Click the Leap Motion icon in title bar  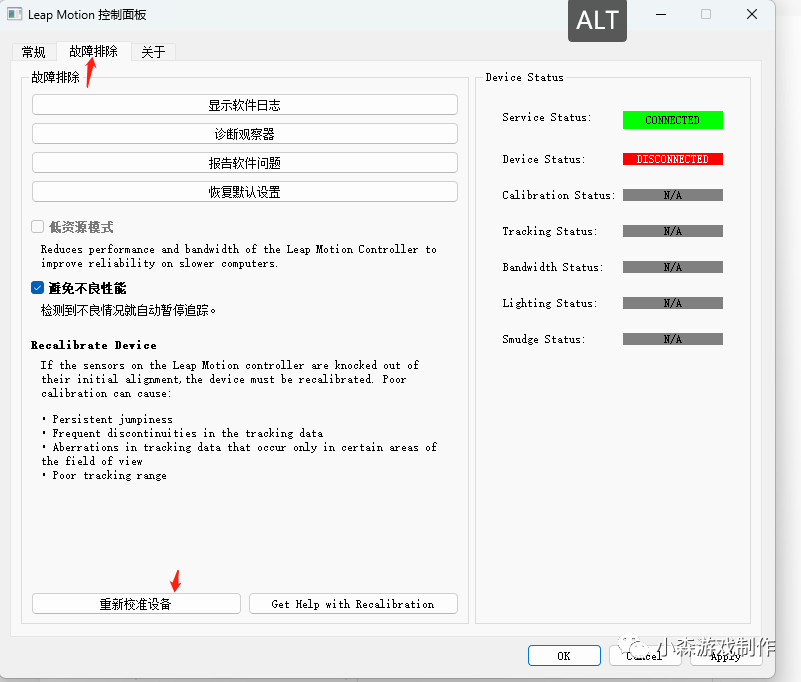pos(14,14)
